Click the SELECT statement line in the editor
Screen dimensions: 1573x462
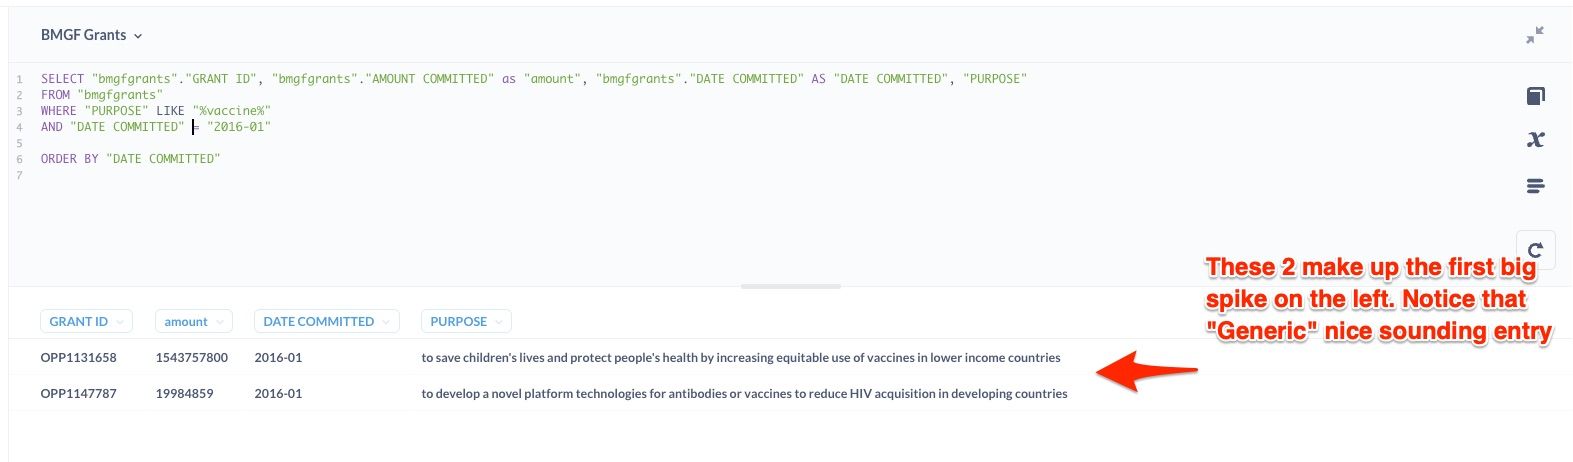[x=533, y=79]
